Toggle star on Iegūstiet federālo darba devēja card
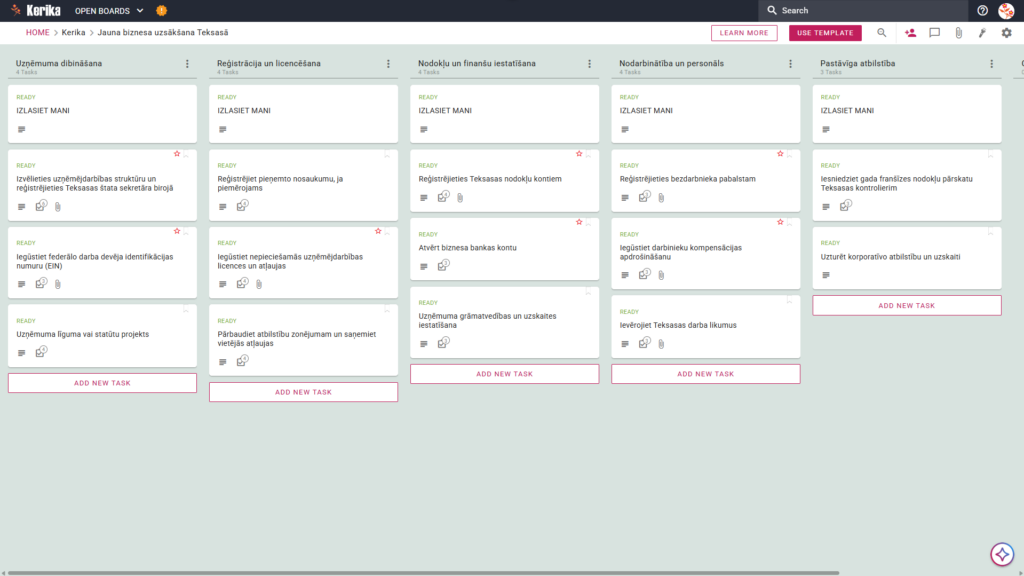 (x=176, y=231)
